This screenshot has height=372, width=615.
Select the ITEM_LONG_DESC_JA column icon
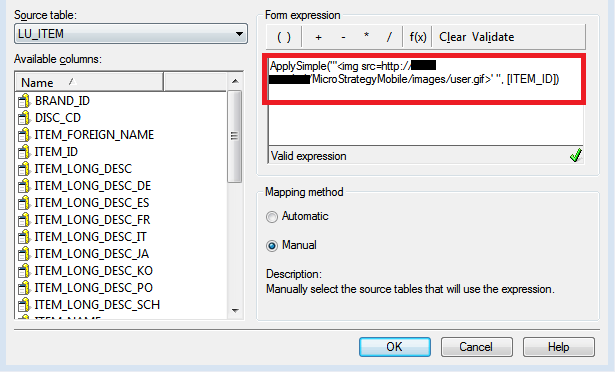[24, 253]
